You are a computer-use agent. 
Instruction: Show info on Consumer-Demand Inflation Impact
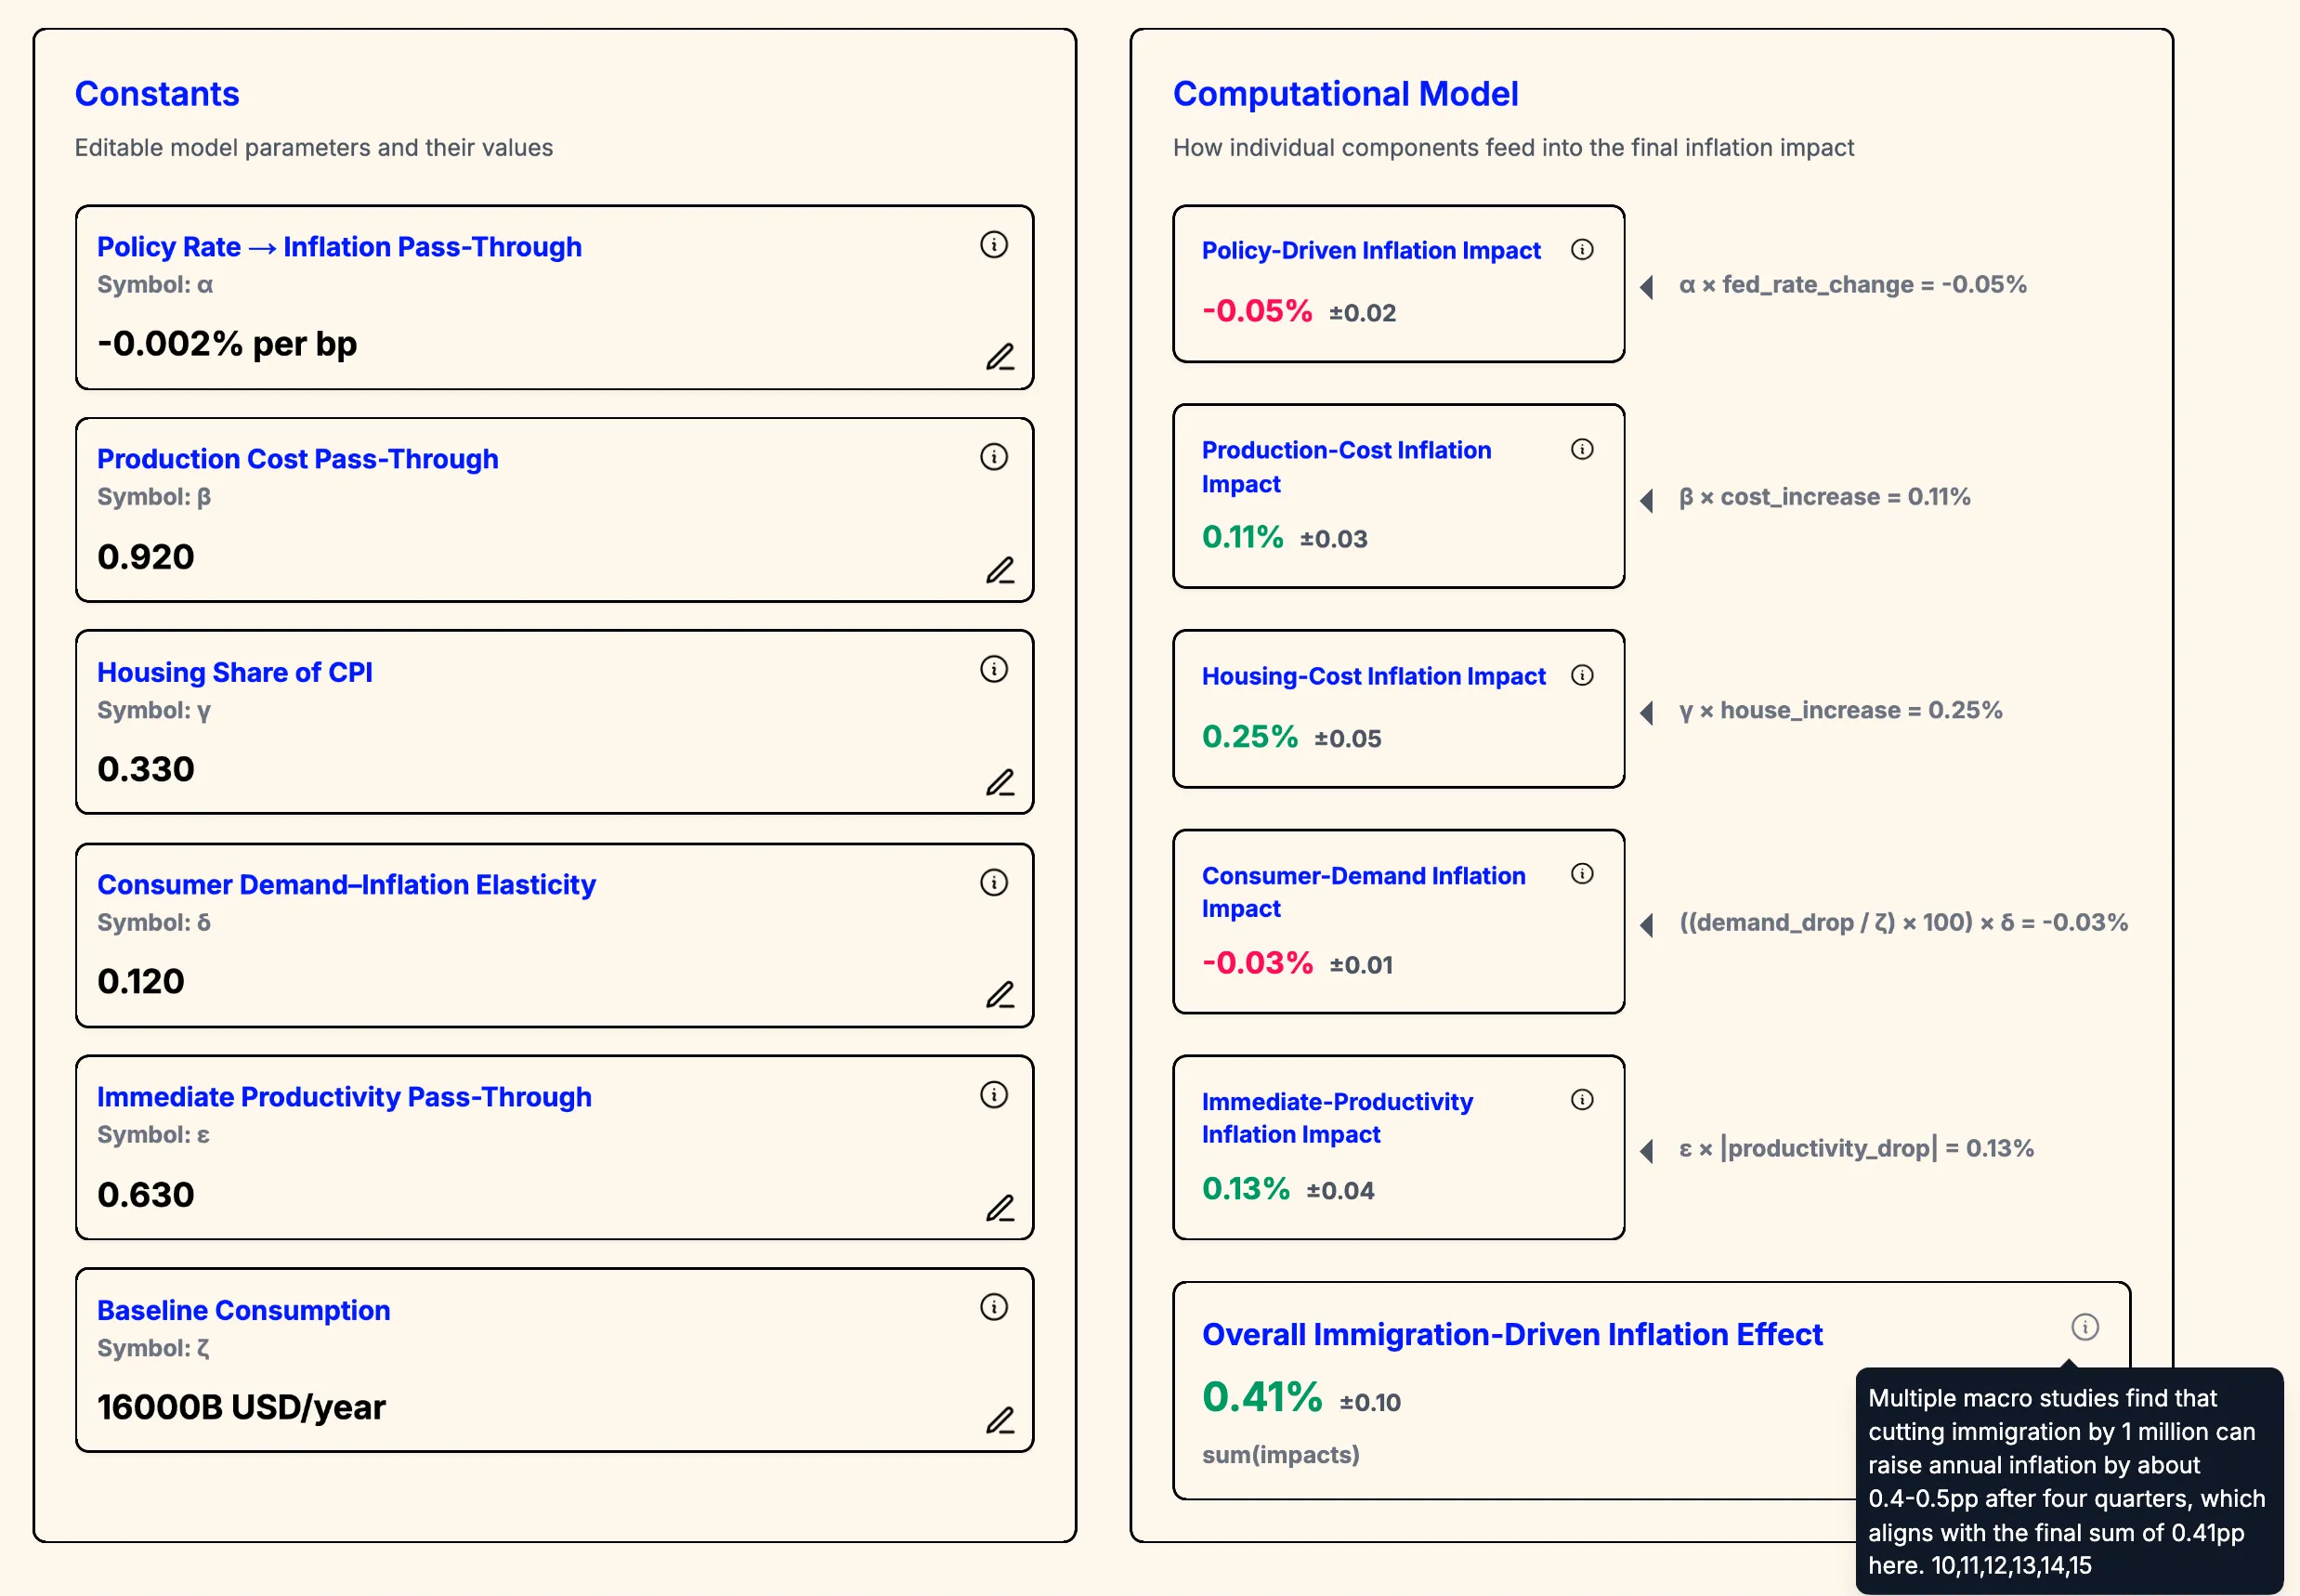[1582, 874]
